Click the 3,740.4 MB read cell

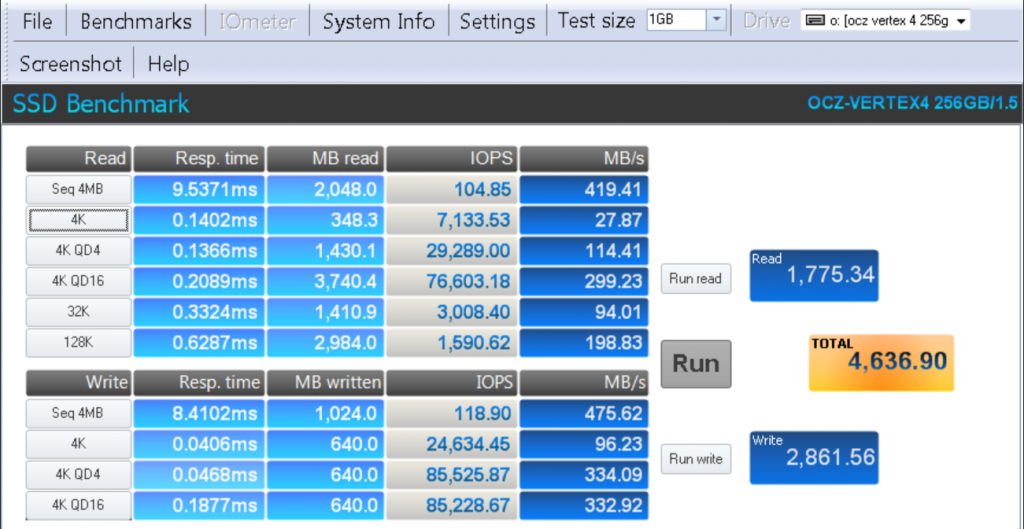tap(325, 281)
